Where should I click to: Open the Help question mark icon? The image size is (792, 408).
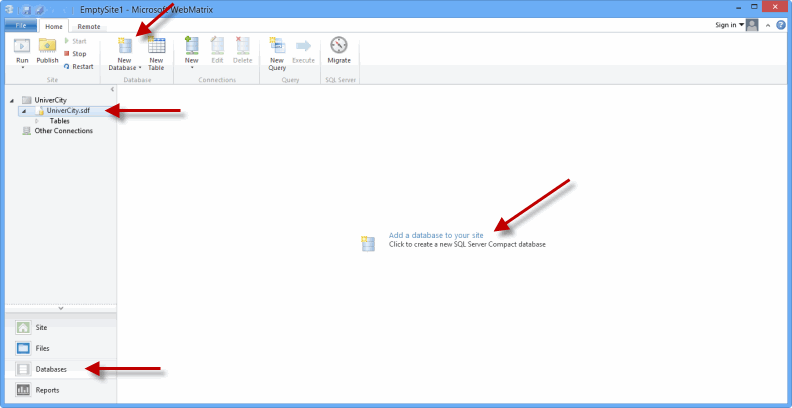tap(781, 25)
